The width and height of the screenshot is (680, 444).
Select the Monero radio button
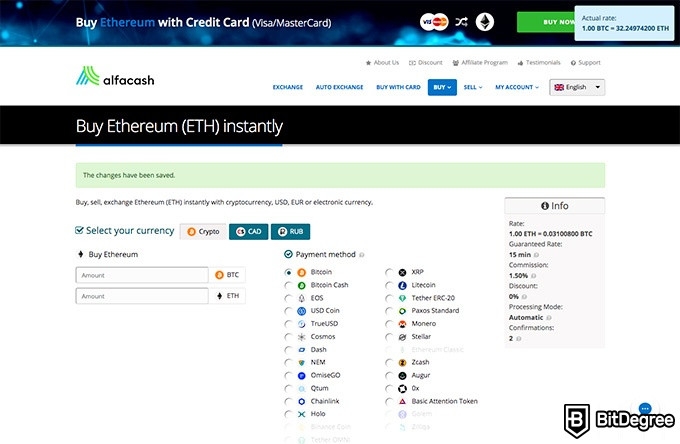click(x=389, y=324)
